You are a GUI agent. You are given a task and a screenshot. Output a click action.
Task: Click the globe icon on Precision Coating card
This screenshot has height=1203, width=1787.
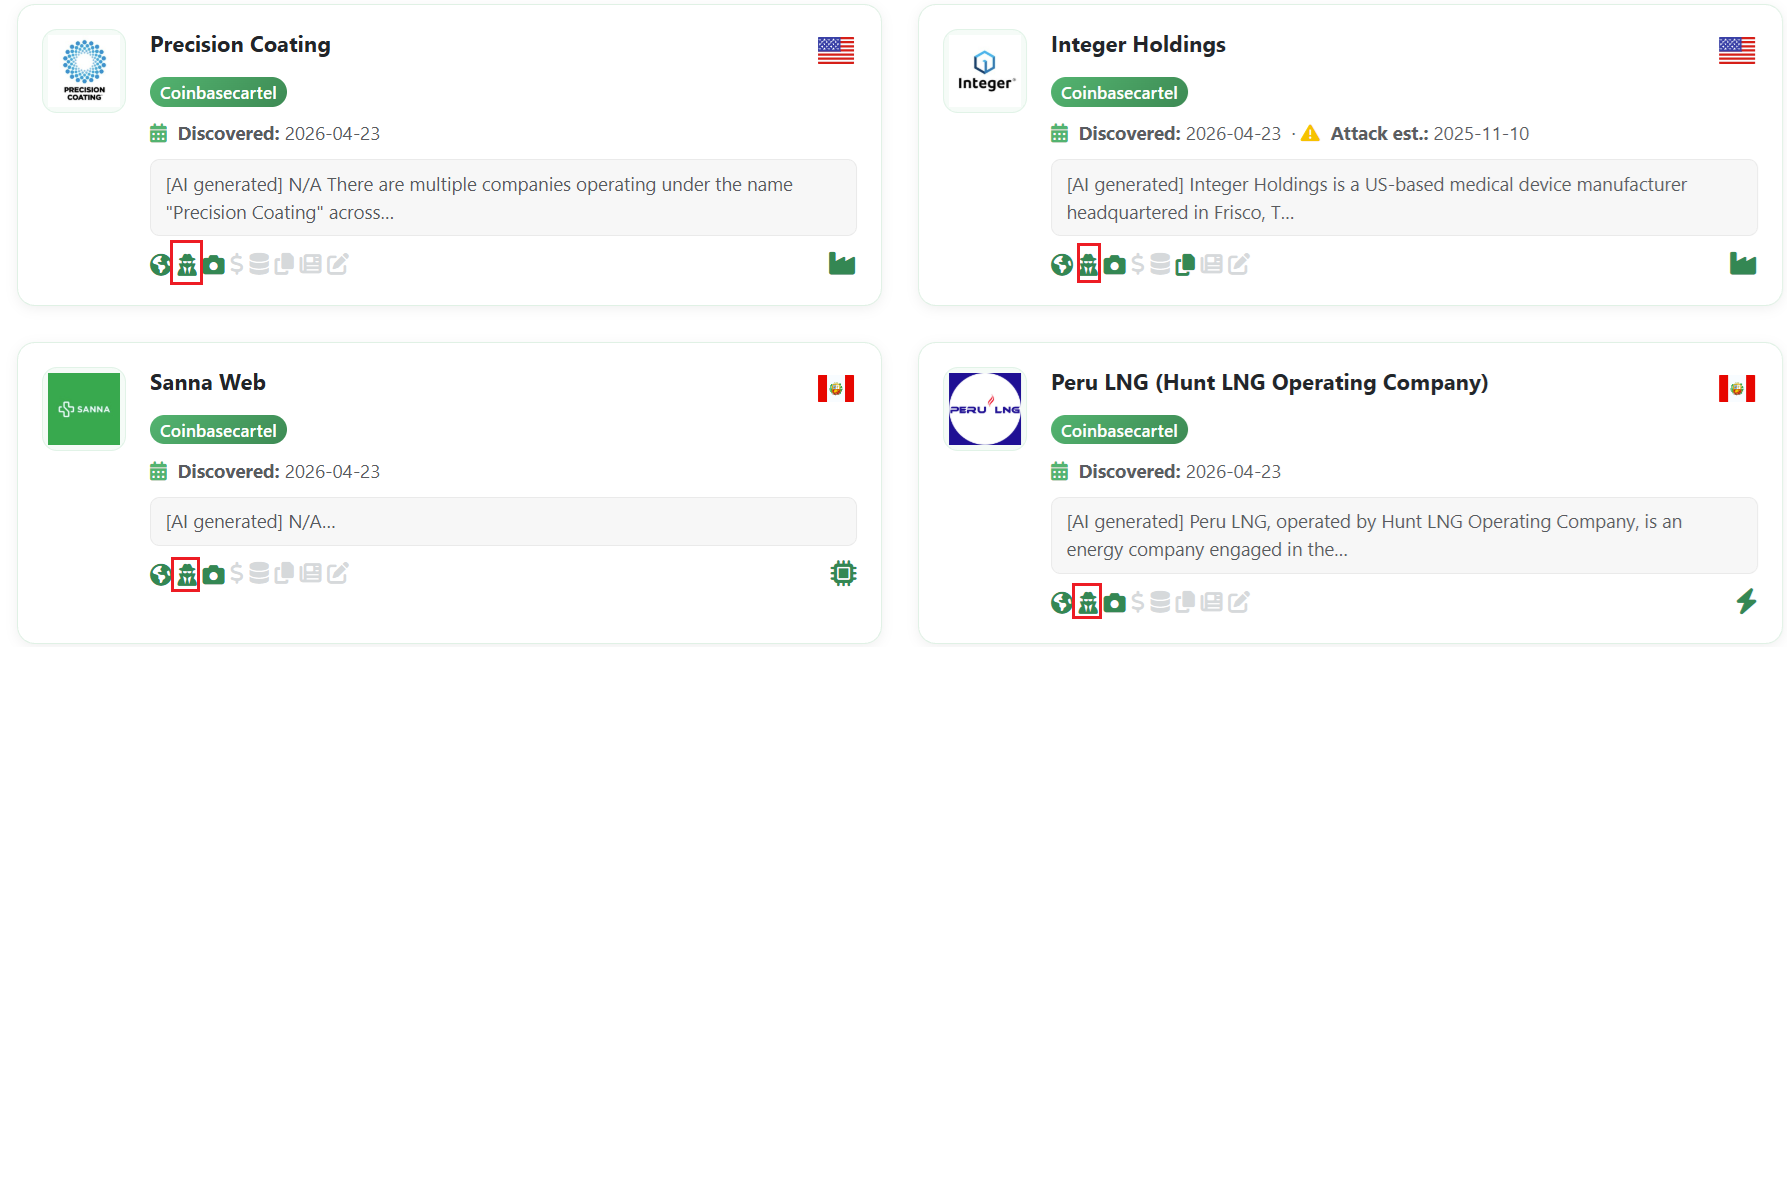(x=160, y=265)
